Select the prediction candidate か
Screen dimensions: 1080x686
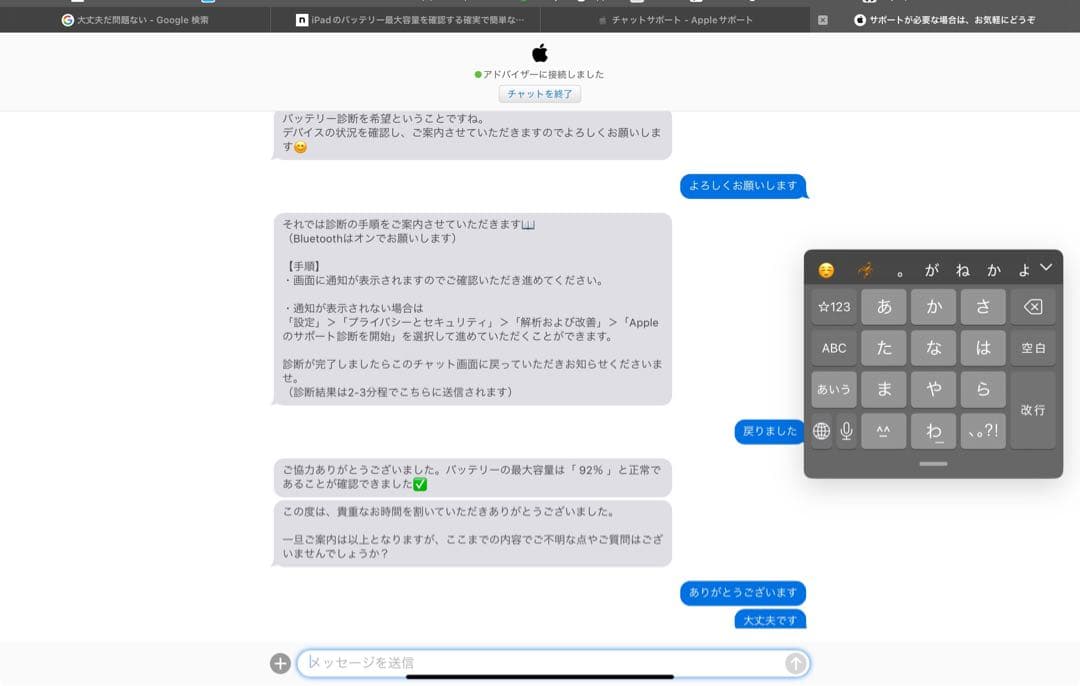[x=993, y=269]
